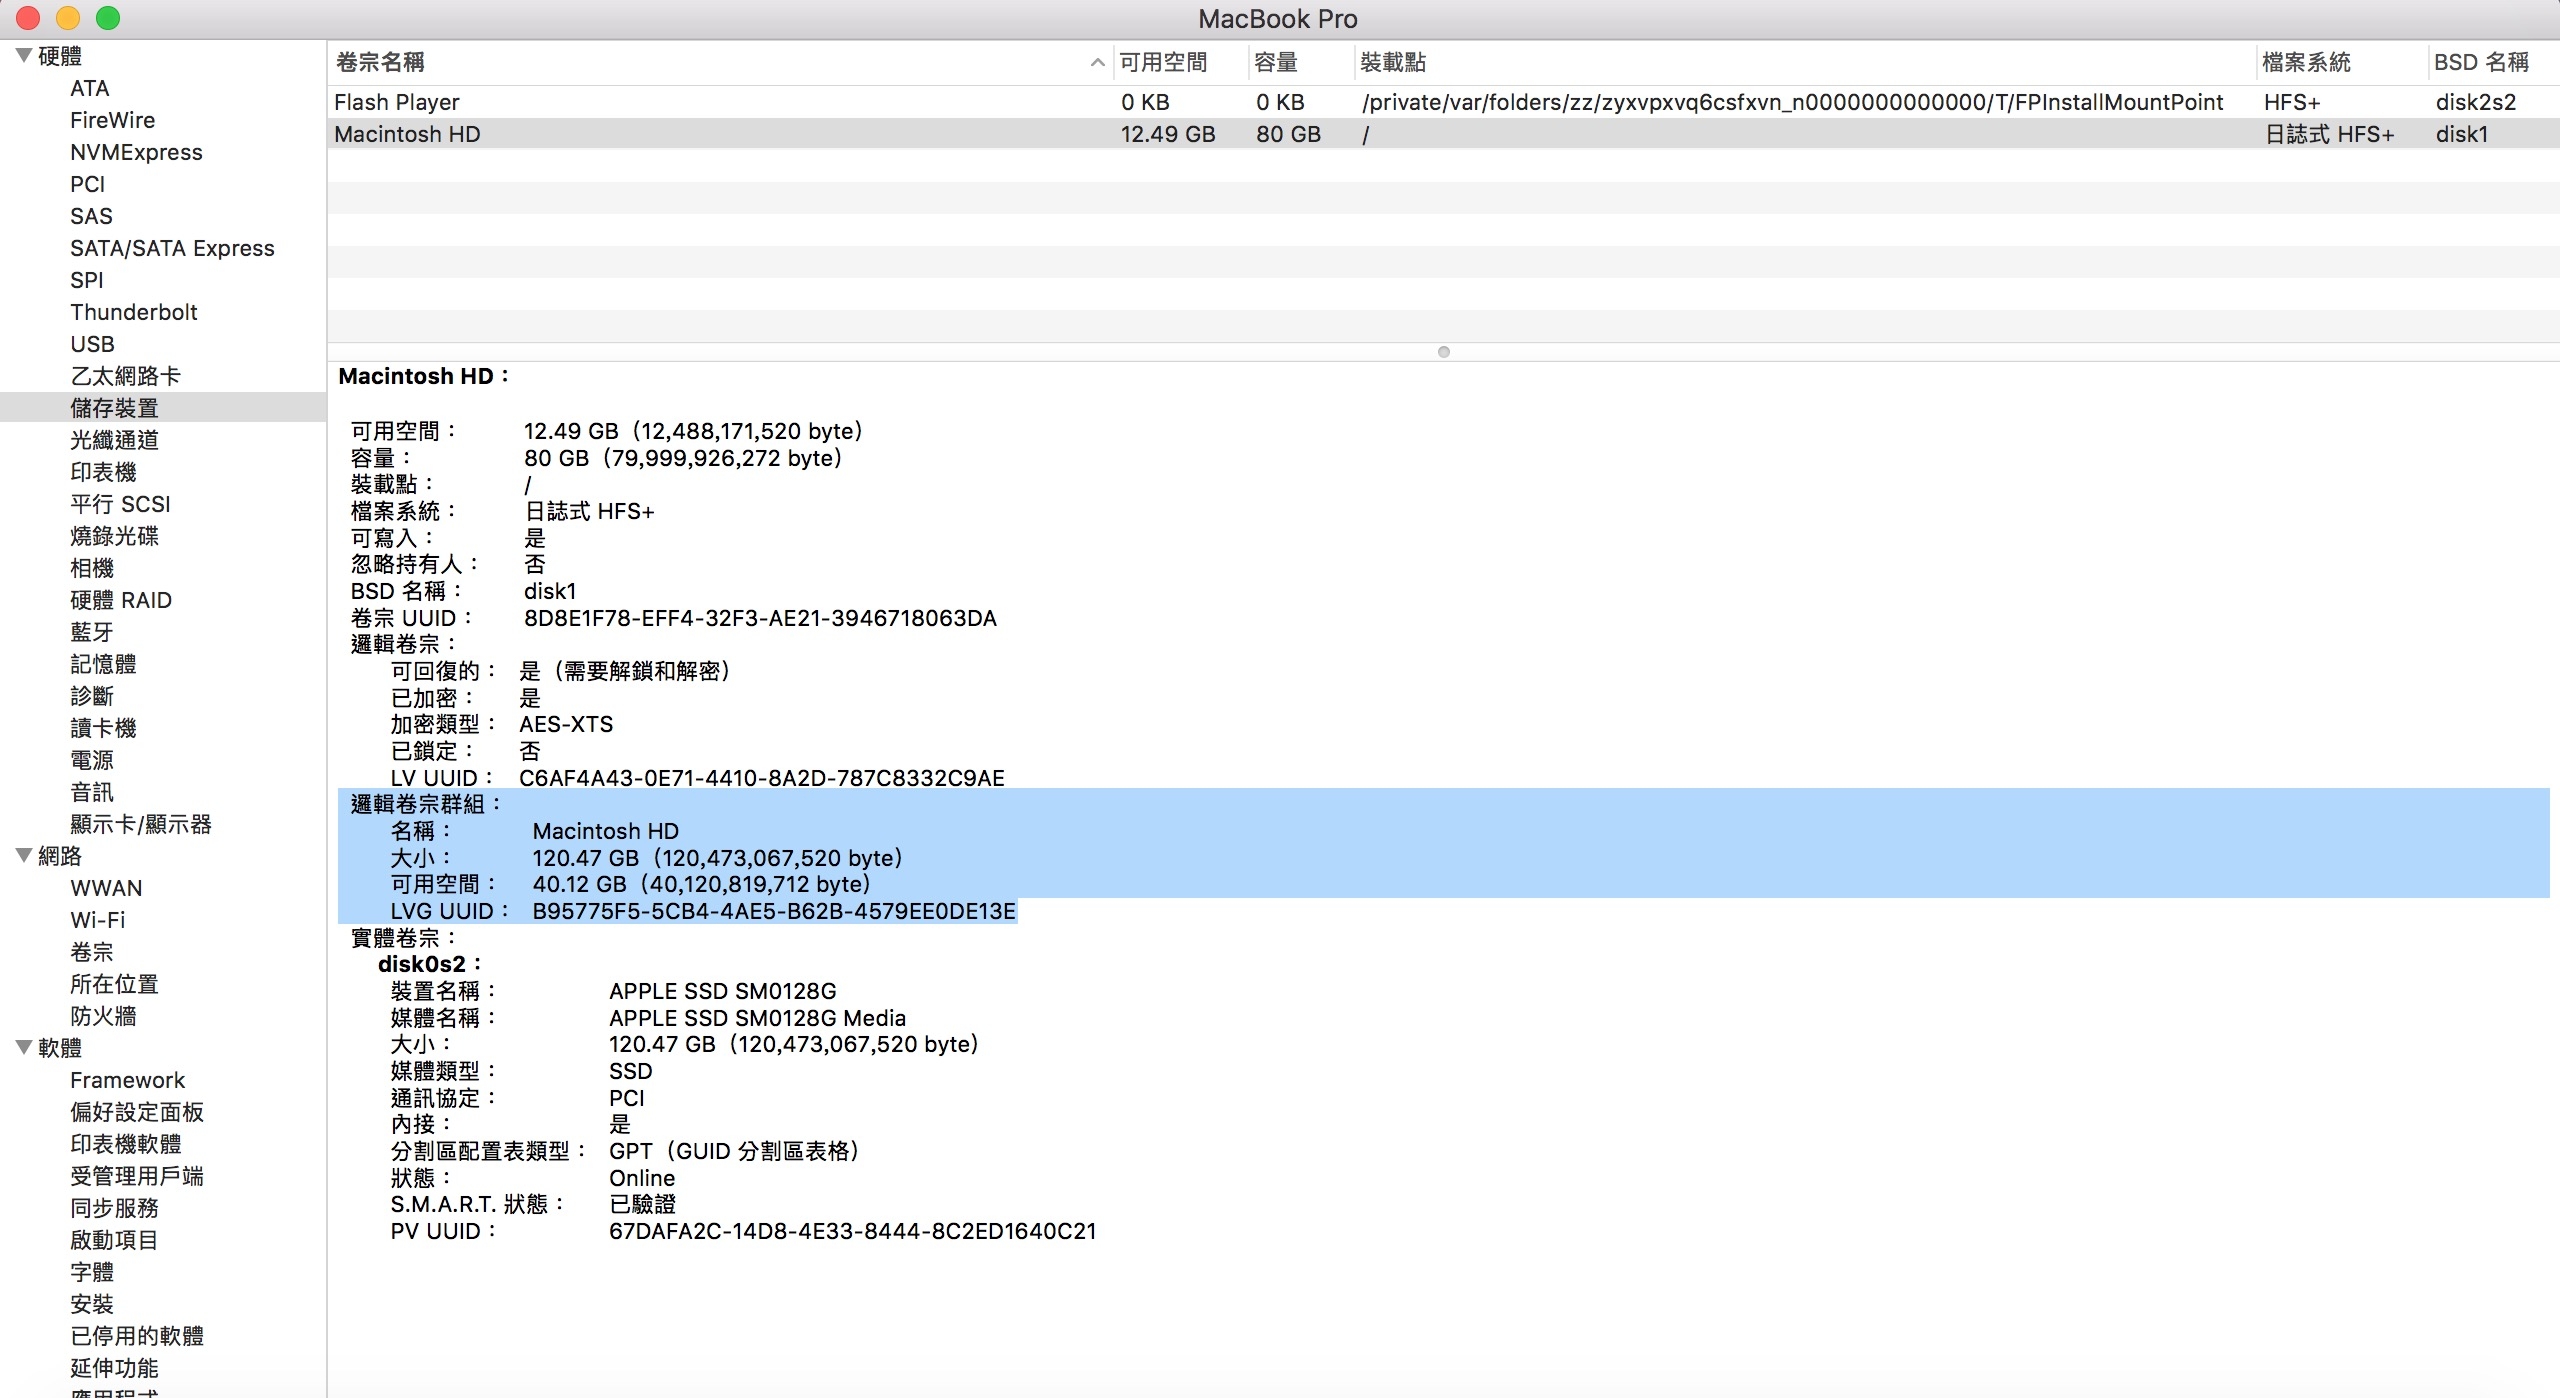Open 防火牆 firewall in the sidebar
This screenshot has height=1398, width=2560.
(103, 1016)
